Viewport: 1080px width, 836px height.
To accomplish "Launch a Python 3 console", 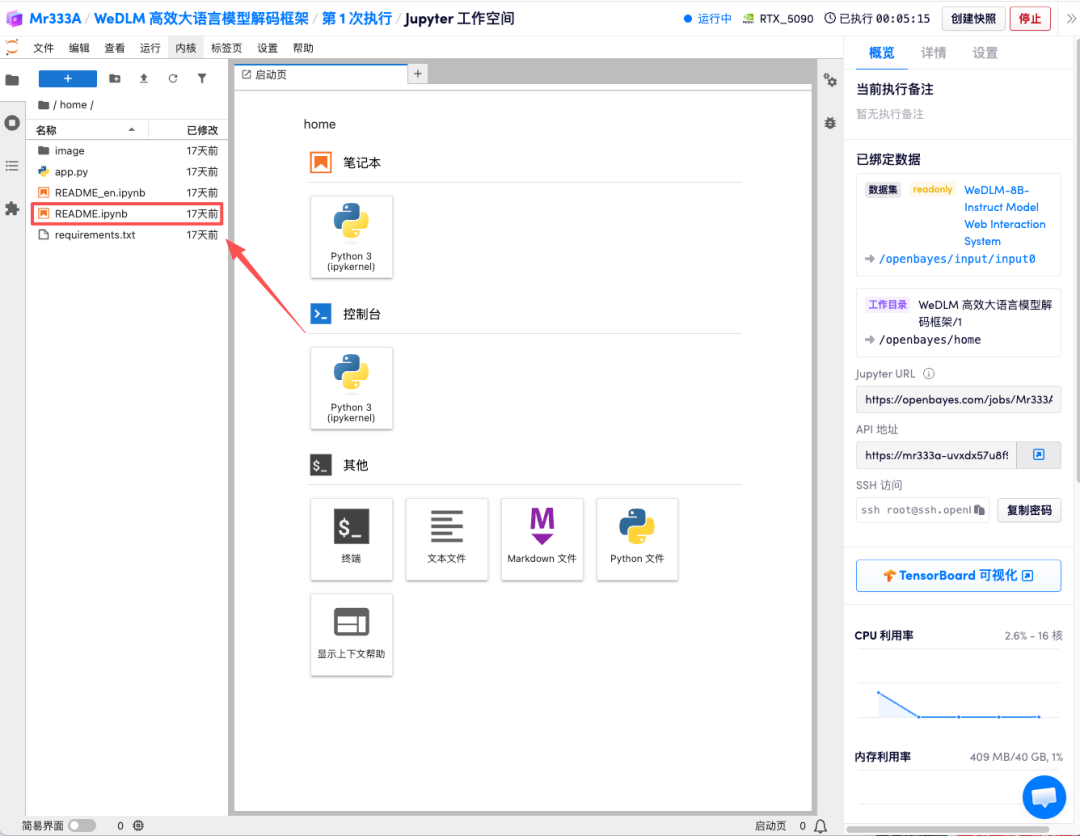I will 351,388.
